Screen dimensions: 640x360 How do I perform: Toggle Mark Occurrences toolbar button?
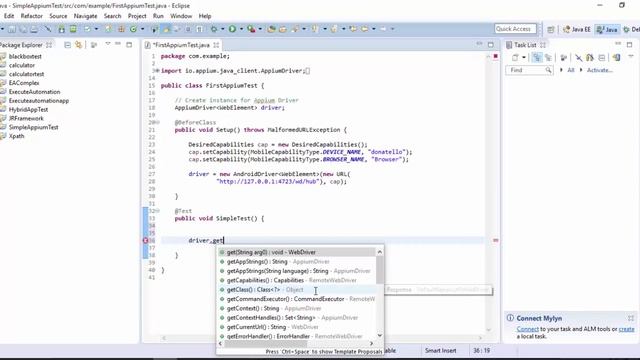(166, 29)
